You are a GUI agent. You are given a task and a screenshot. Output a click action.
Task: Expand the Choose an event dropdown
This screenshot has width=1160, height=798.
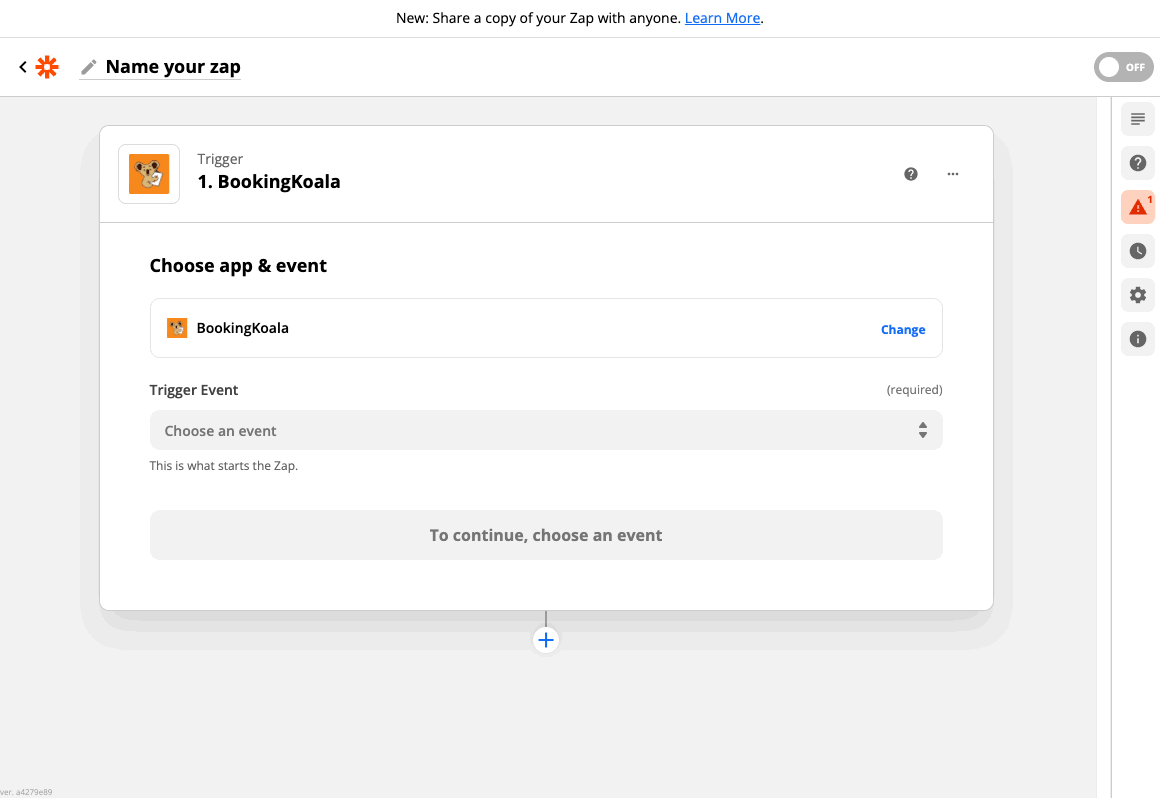coord(545,431)
